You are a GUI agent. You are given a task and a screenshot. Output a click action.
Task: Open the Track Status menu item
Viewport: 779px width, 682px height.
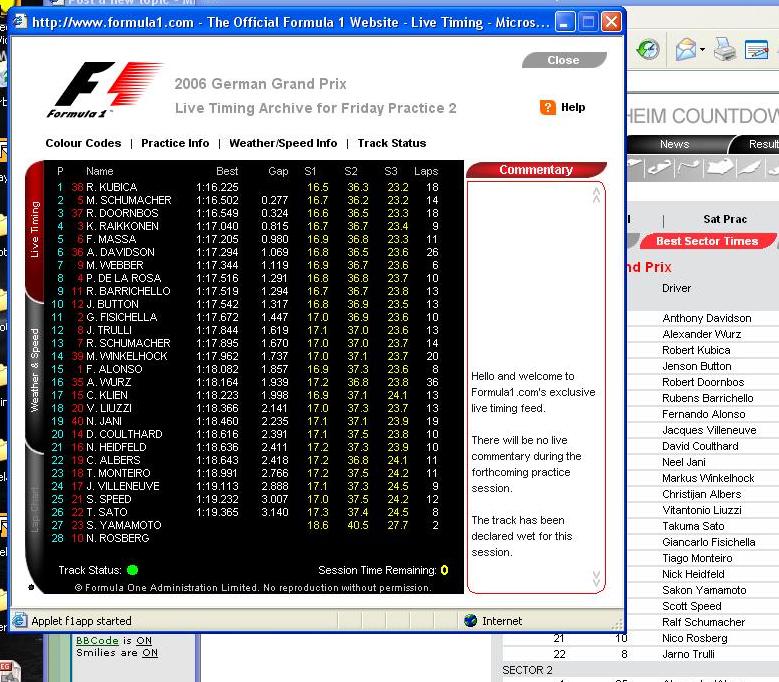coord(392,143)
